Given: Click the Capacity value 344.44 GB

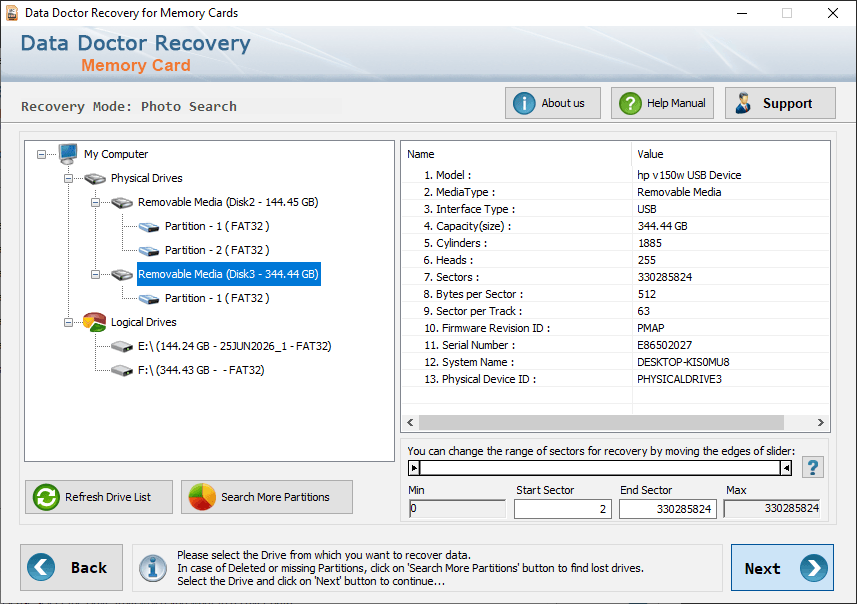Looking at the screenshot, I should click(x=662, y=226).
